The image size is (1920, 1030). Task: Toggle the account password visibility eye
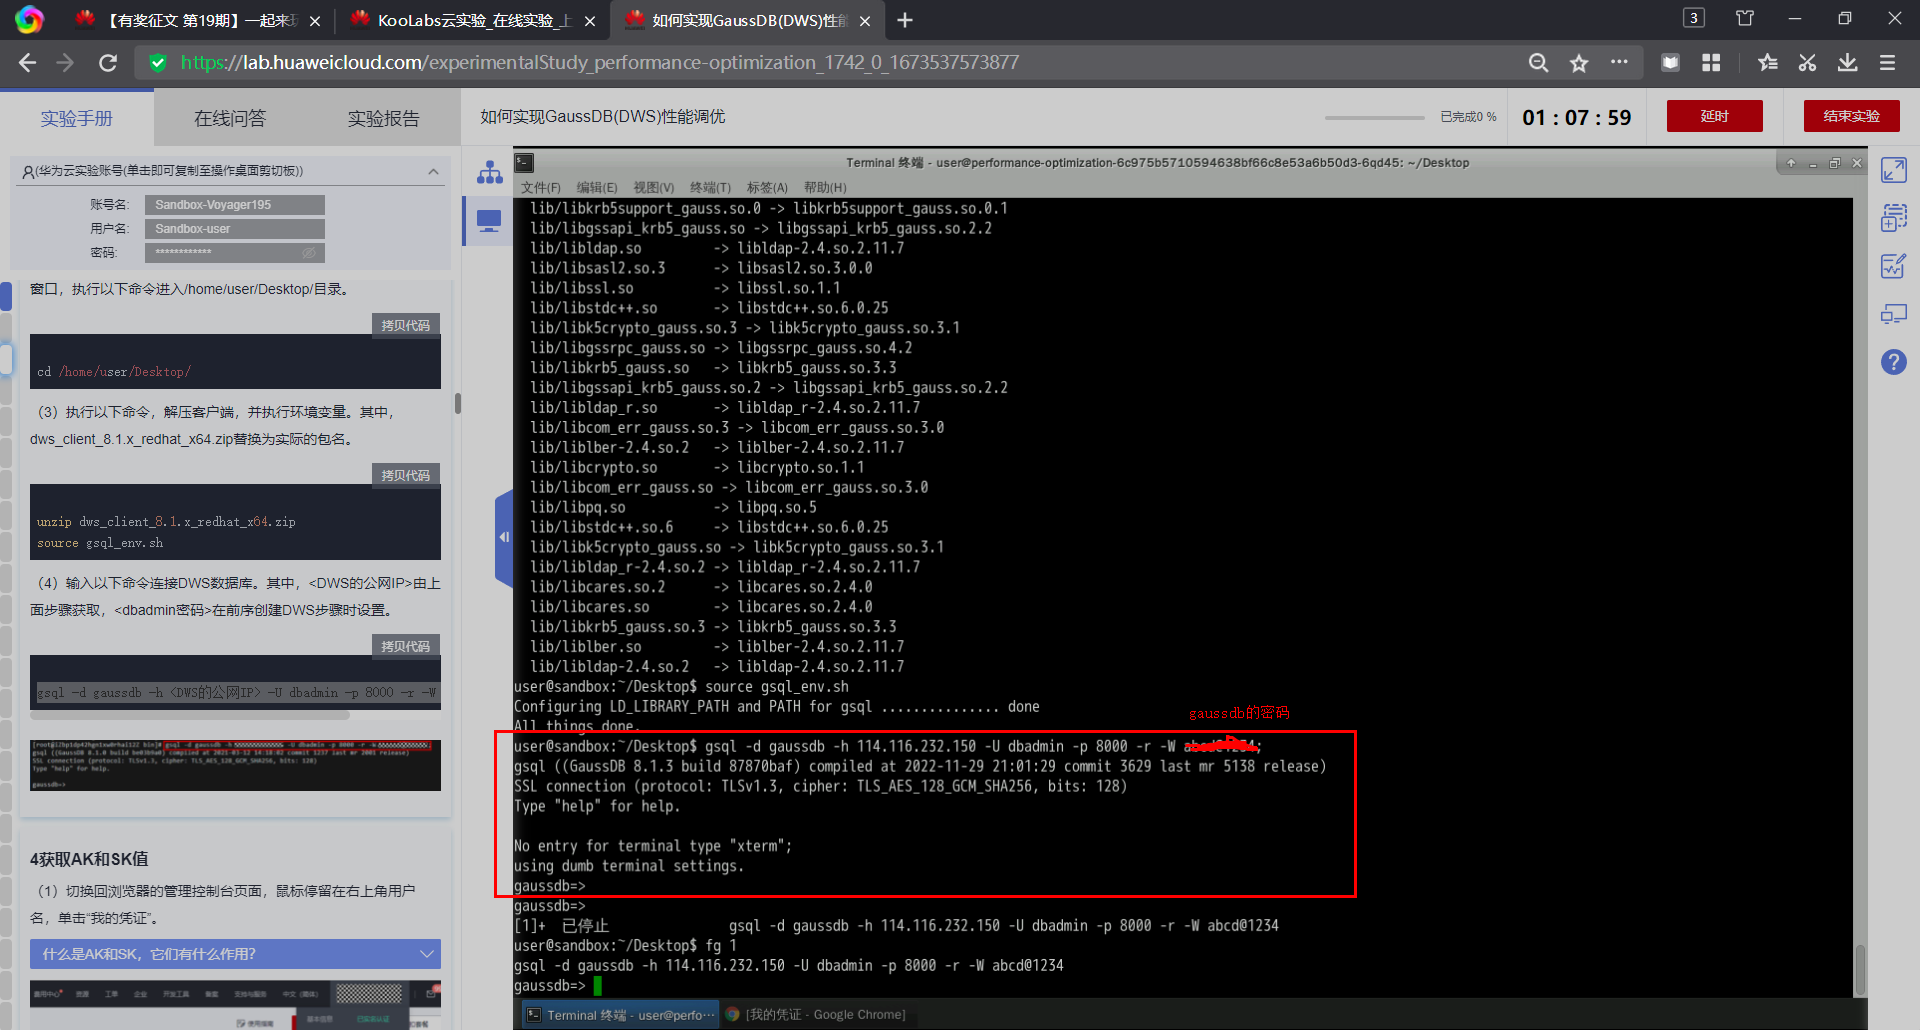tap(309, 253)
